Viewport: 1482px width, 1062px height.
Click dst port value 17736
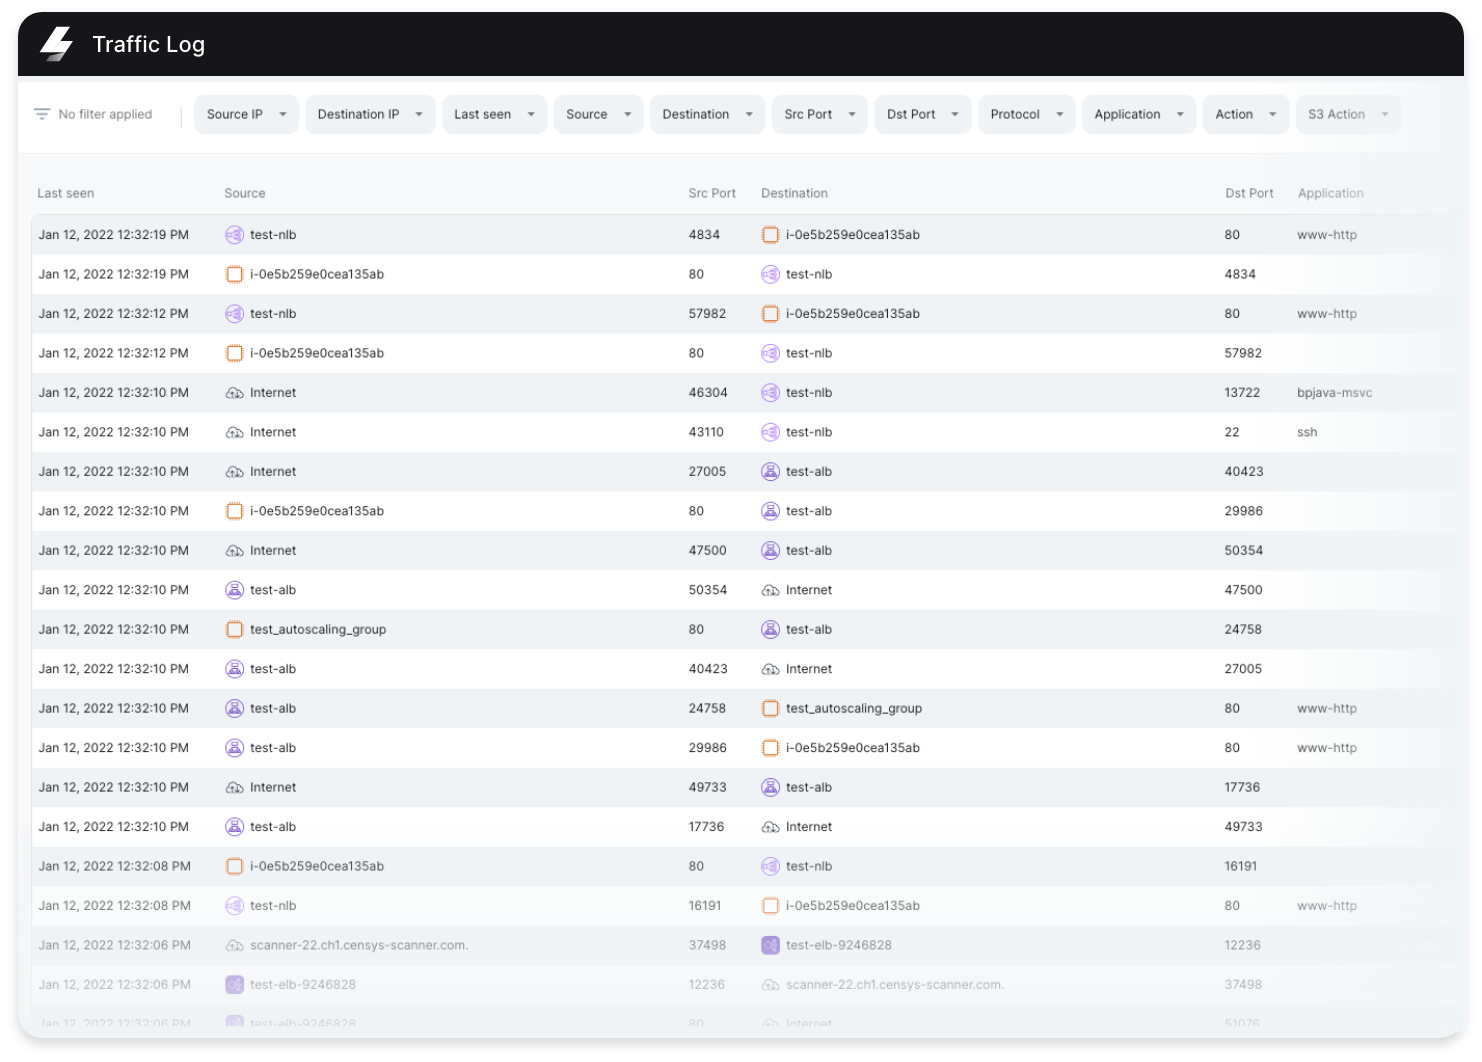pos(1242,788)
